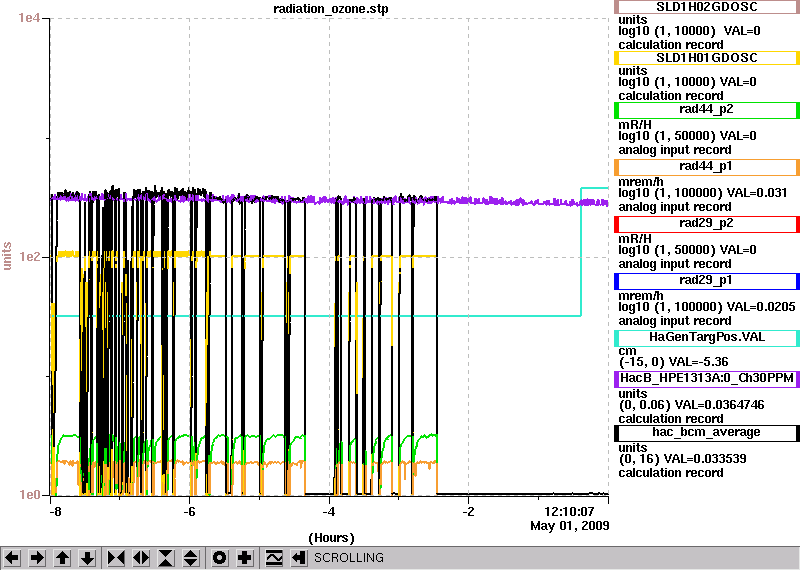
Task: Click 'calculation record' under SLD1H02GDOSC
Action: point(671,45)
